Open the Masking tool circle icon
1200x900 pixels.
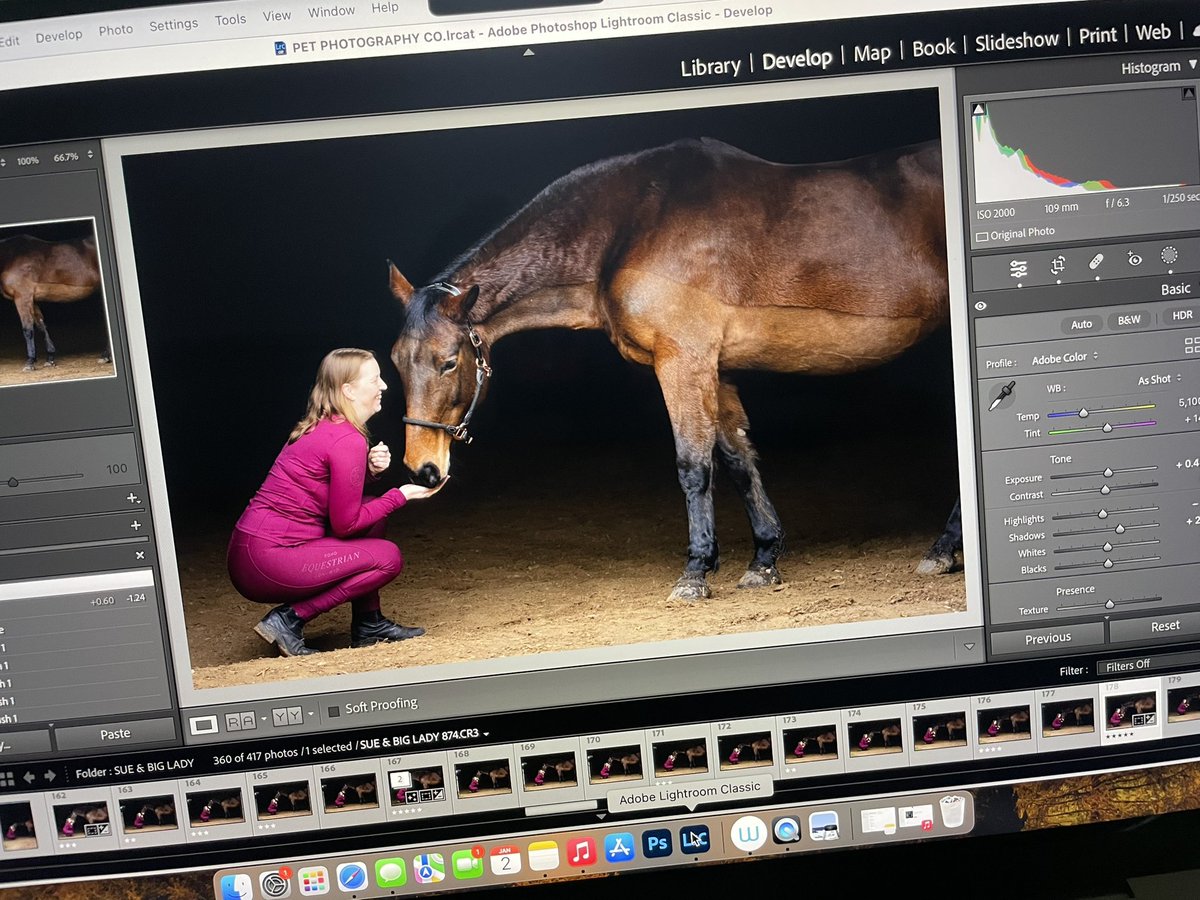[x=1169, y=255]
